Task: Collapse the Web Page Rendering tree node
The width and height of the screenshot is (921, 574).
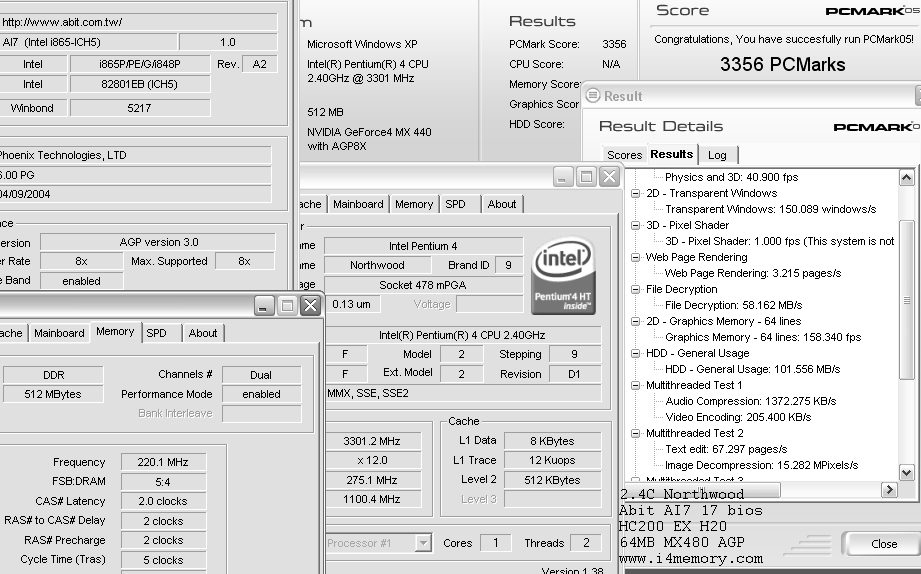Action: [x=635, y=257]
